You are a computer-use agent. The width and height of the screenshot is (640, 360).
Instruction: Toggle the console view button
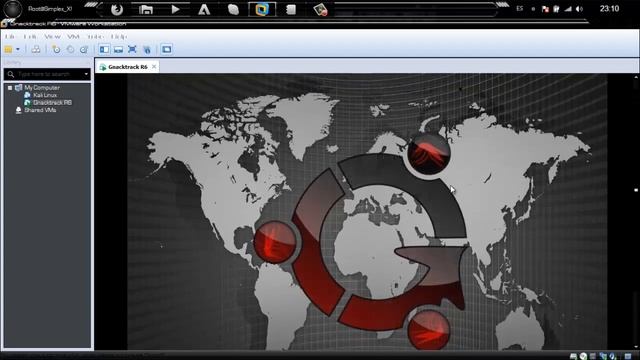click(167, 49)
